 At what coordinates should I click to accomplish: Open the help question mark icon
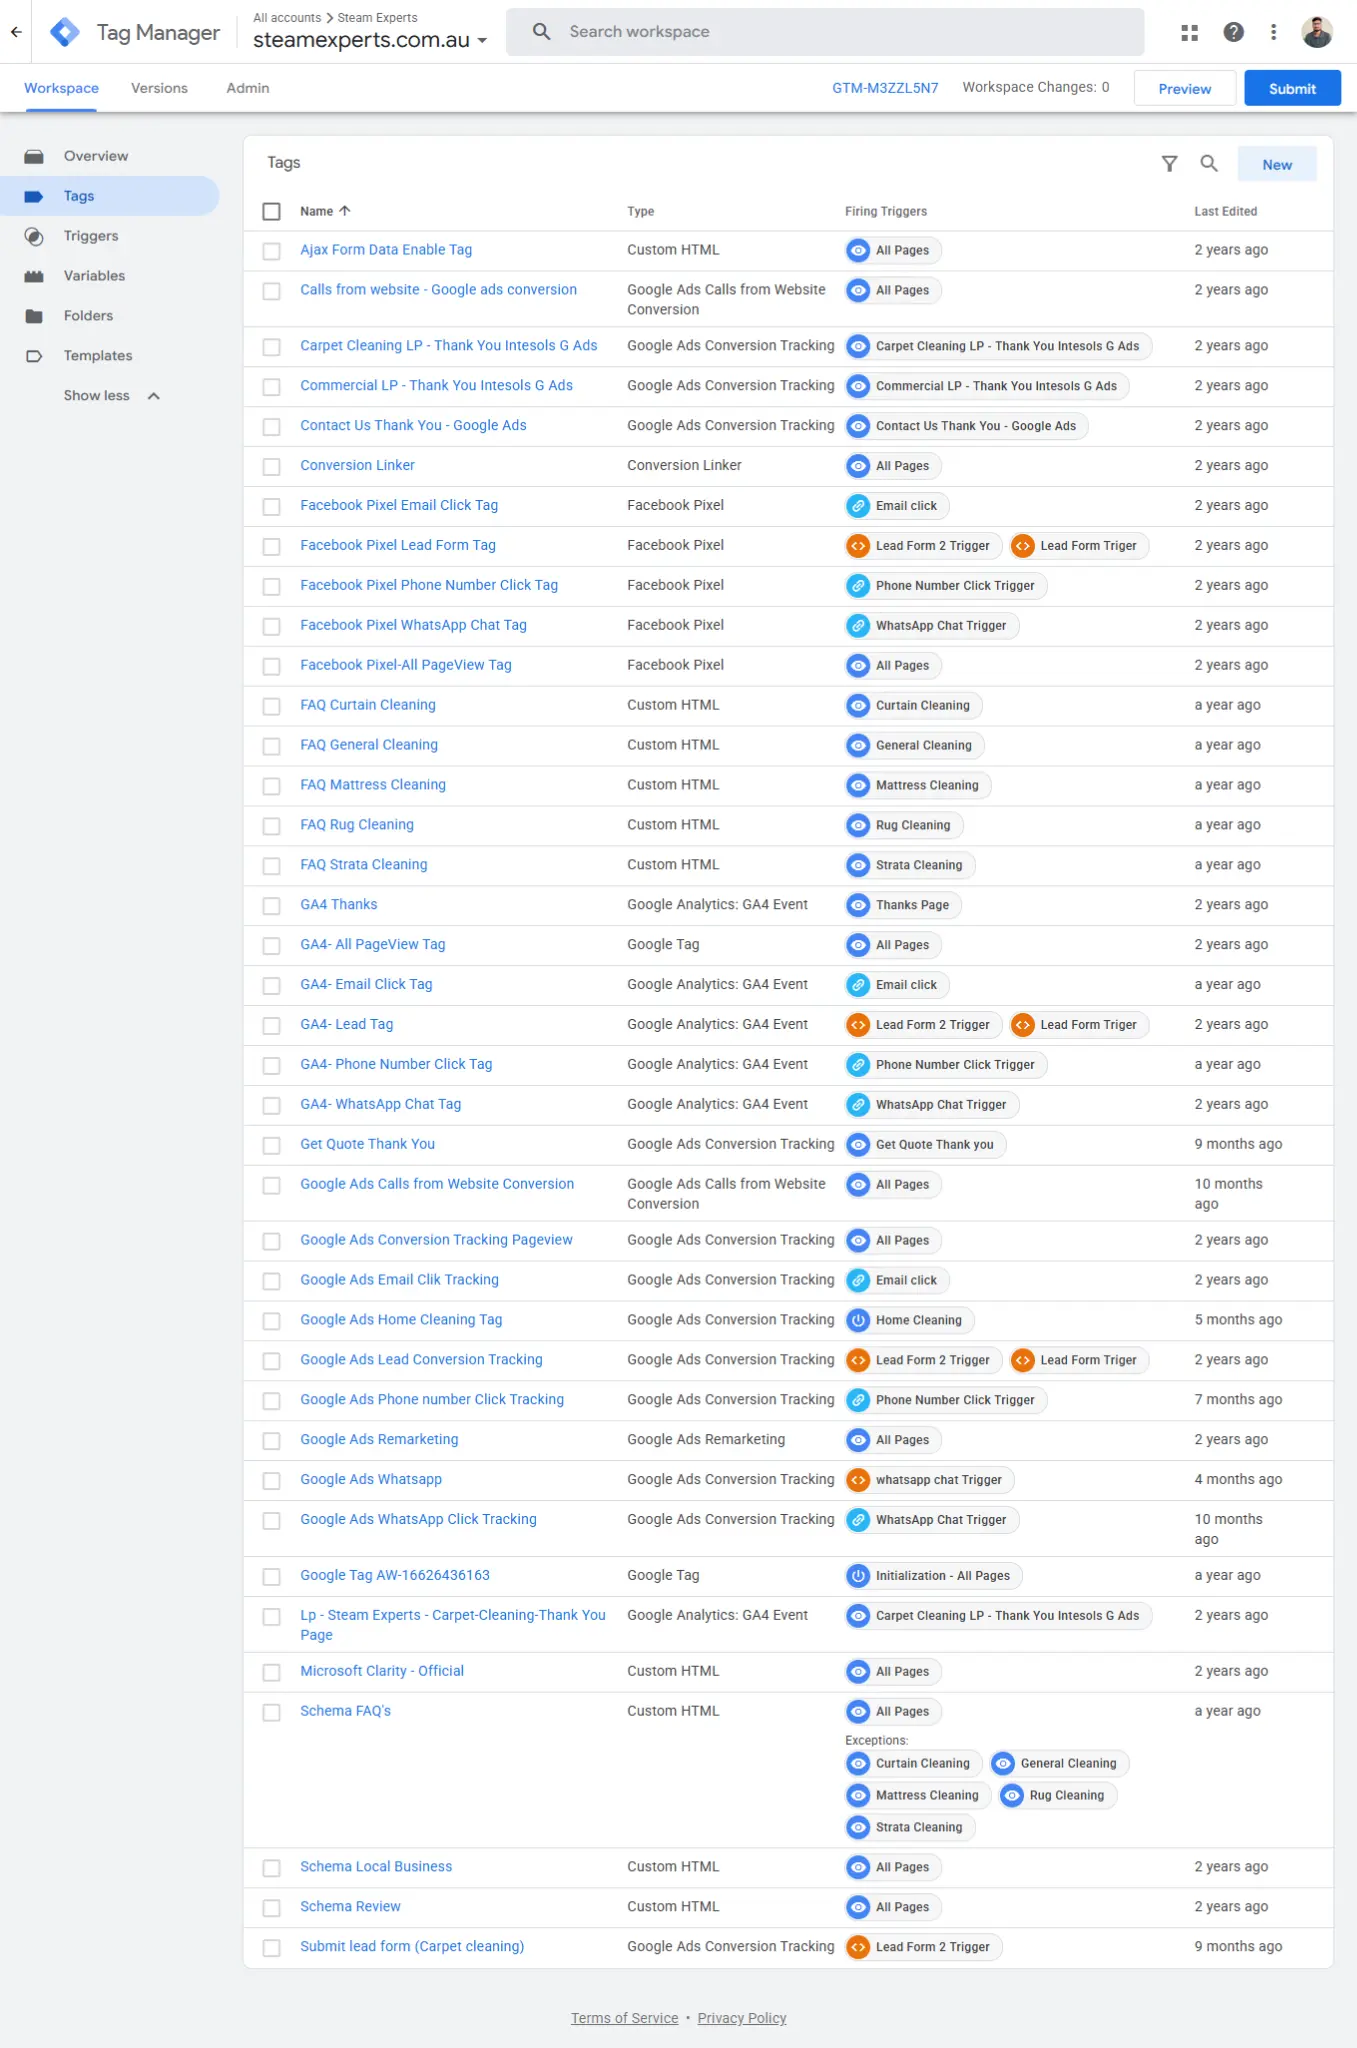click(x=1233, y=32)
